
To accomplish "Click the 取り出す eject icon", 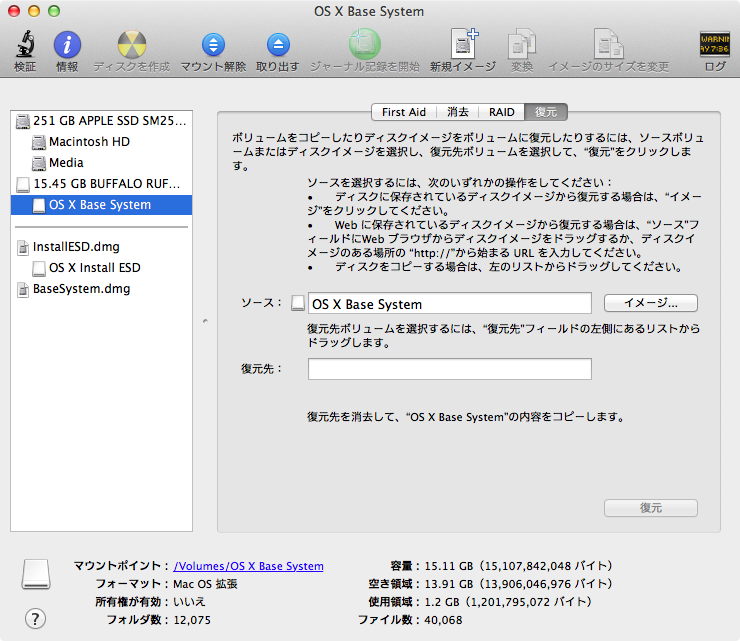I will point(278,45).
